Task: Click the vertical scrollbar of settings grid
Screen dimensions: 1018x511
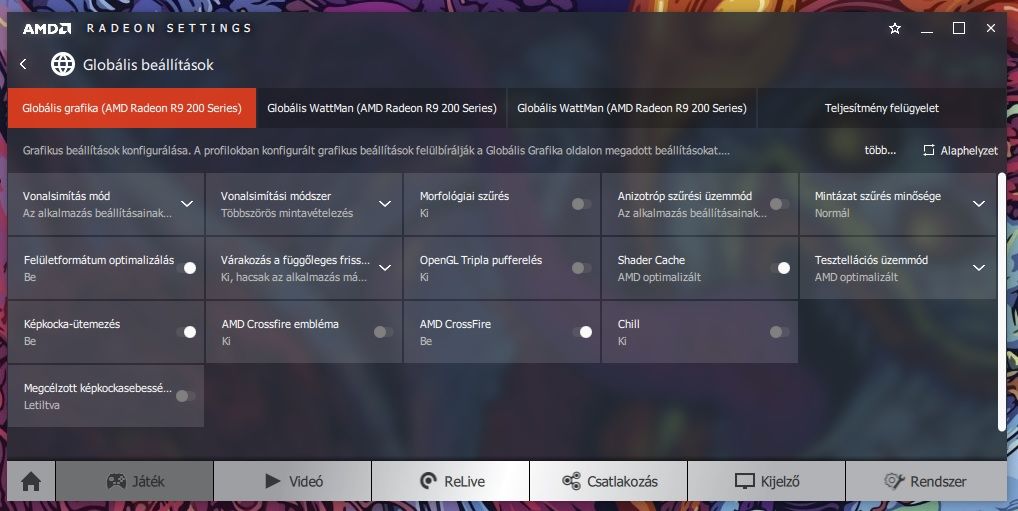Action: pyautogui.click(x=1001, y=301)
